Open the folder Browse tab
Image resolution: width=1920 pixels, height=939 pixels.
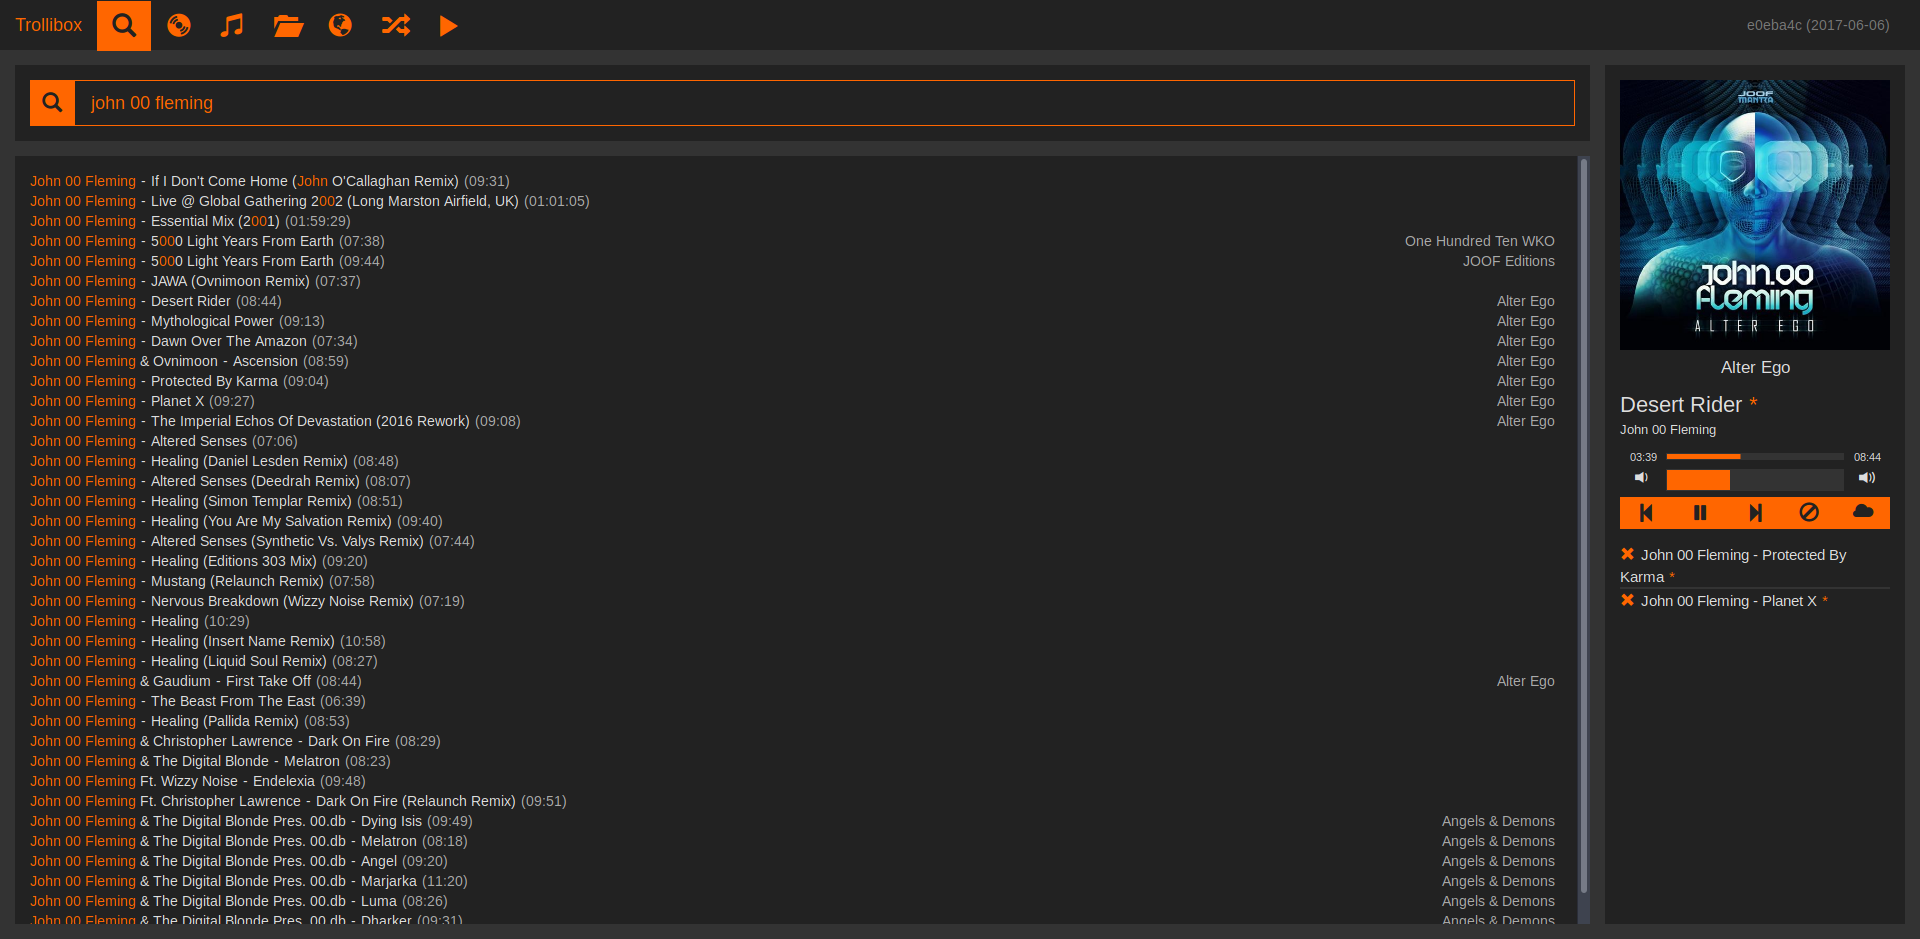click(x=288, y=25)
